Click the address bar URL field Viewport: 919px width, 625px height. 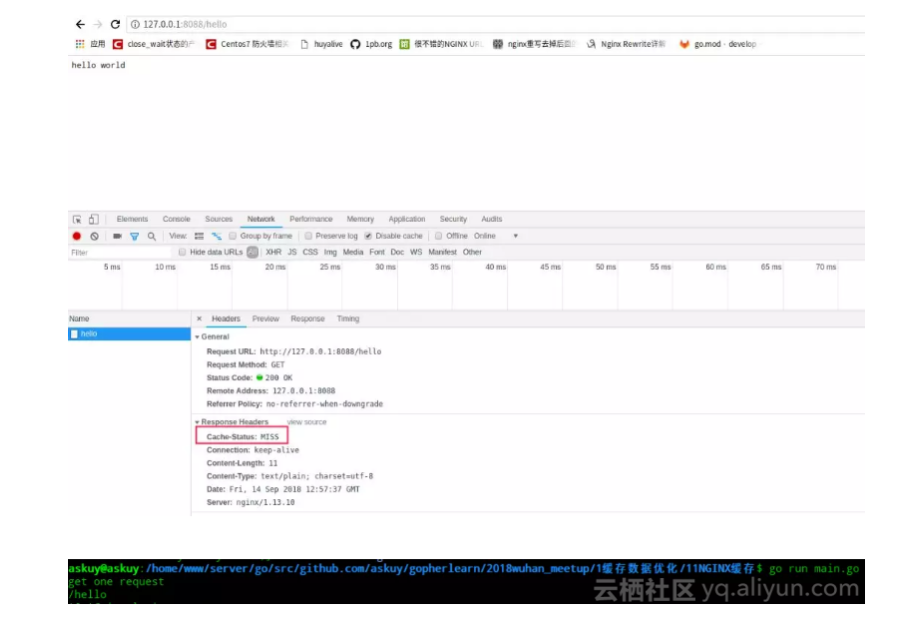pyautogui.click(x=495, y=24)
